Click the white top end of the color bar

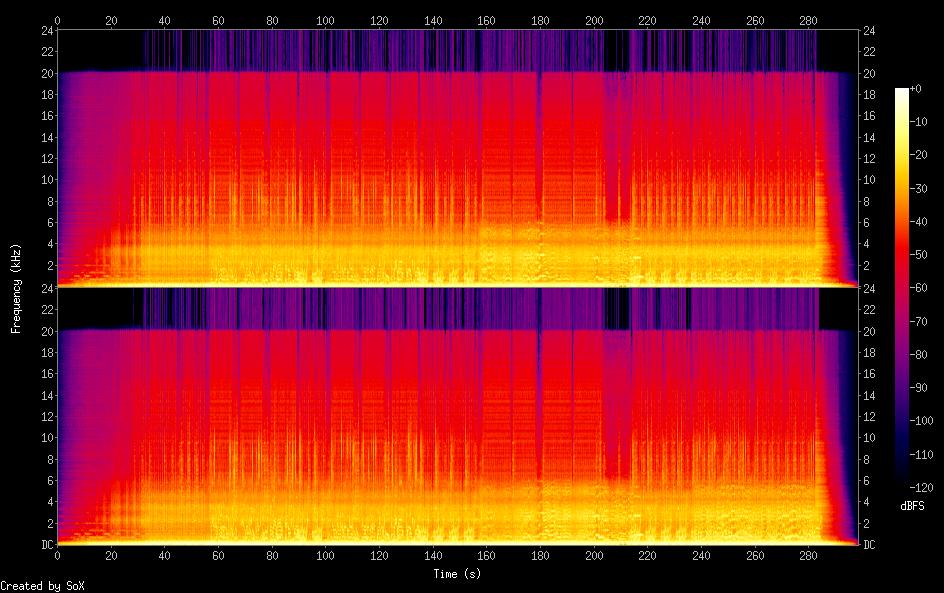(902, 92)
